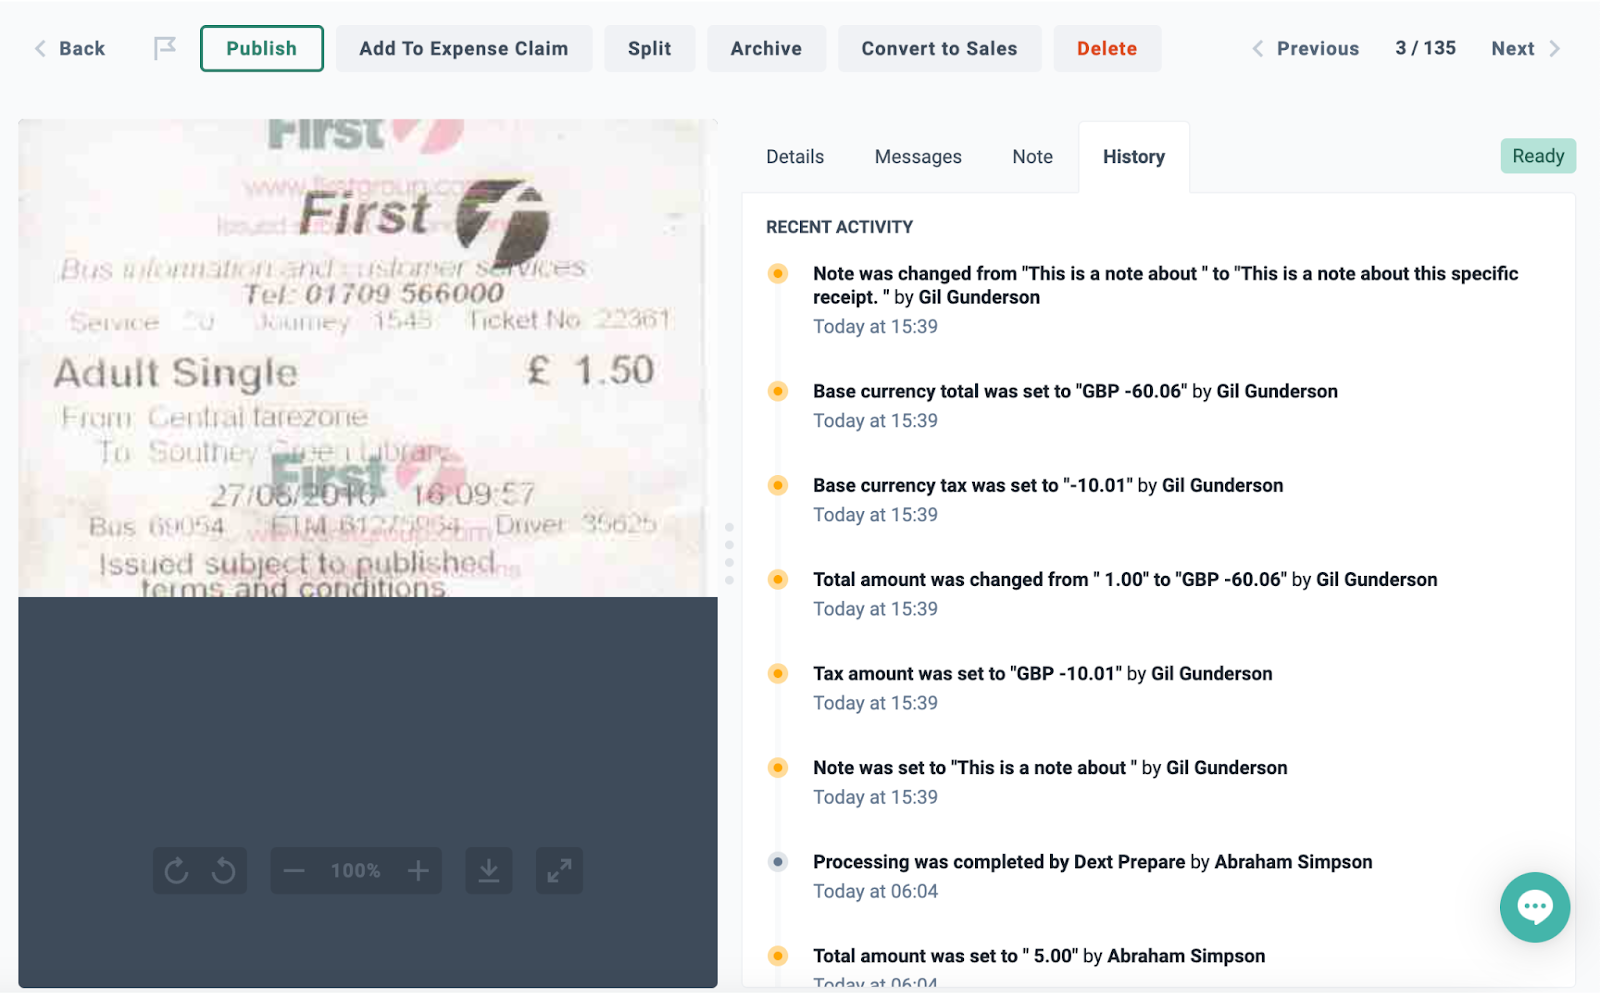The height and width of the screenshot is (993, 1600).
Task: Go to Next item
Action: click(x=1525, y=48)
